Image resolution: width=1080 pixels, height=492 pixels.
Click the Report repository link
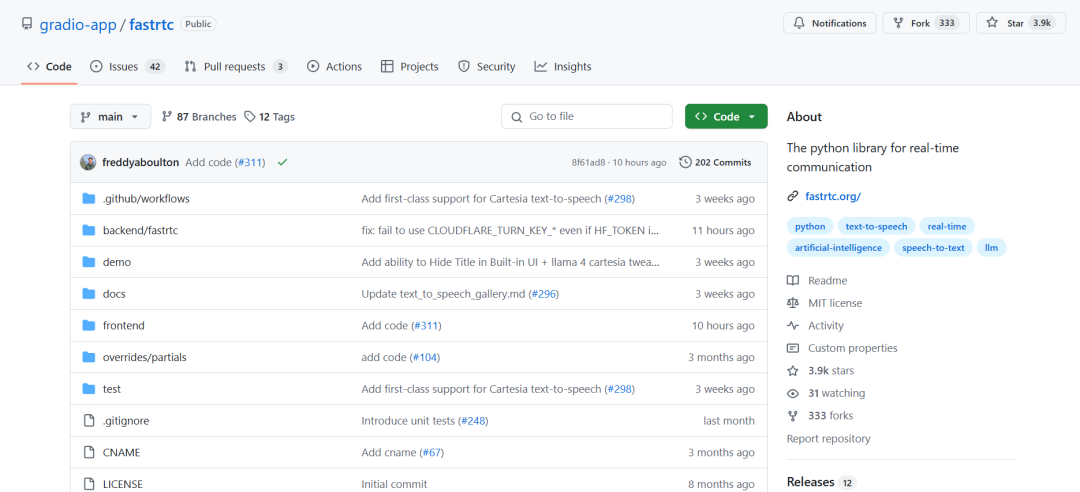click(828, 439)
